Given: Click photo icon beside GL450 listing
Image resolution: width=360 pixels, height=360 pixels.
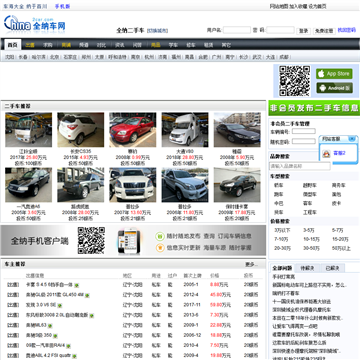Looking at the screenshot, I should 87,295.
